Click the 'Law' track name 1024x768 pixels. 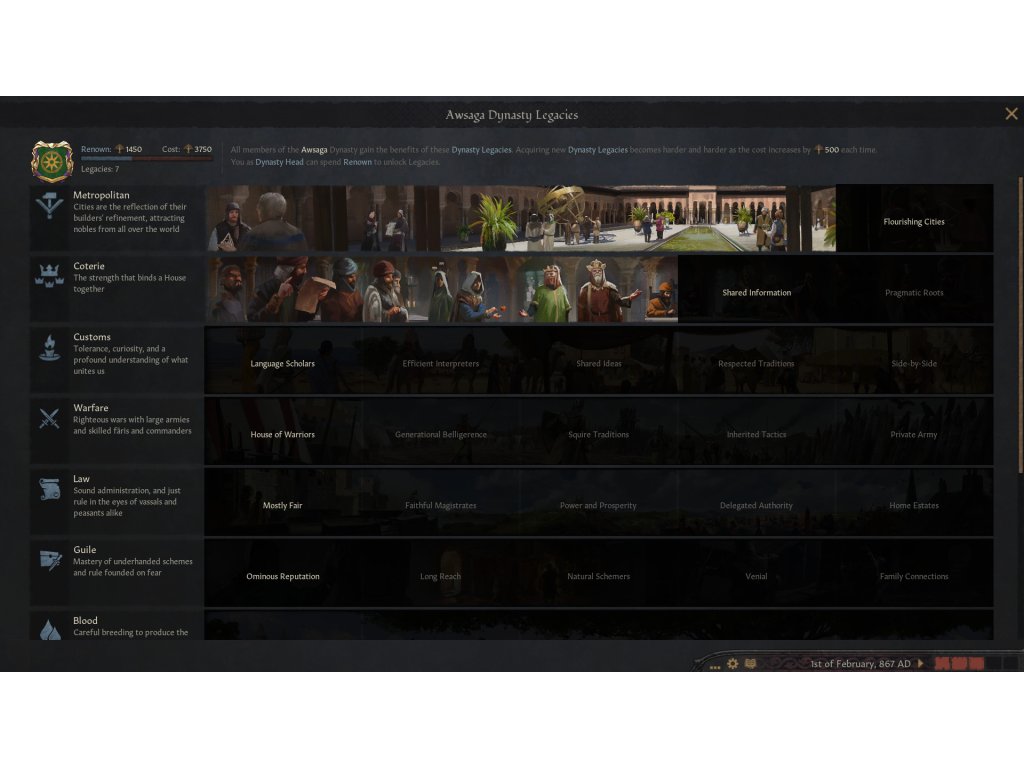pyautogui.click(x=82, y=479)
